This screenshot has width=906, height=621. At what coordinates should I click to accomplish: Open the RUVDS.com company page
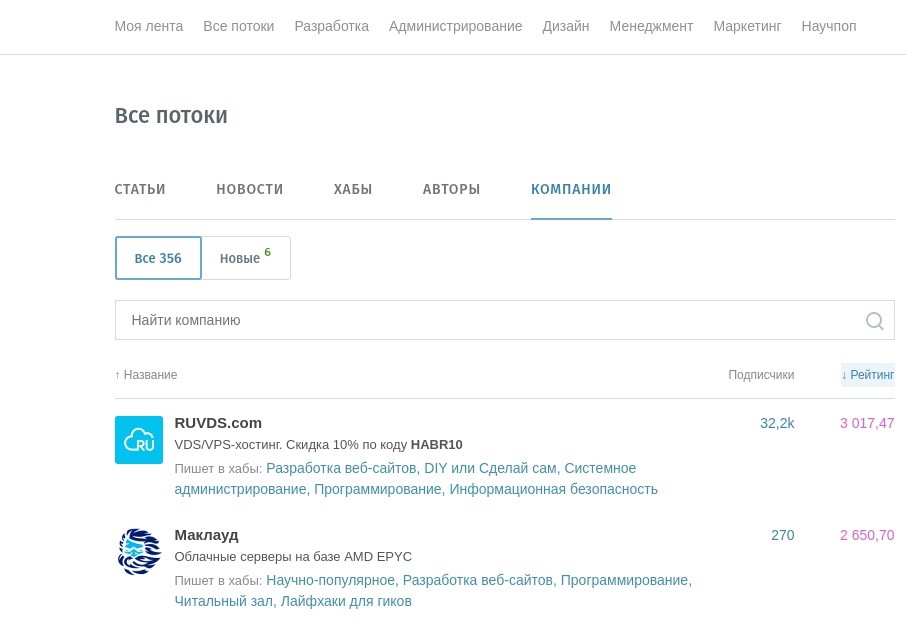(218, 422)
